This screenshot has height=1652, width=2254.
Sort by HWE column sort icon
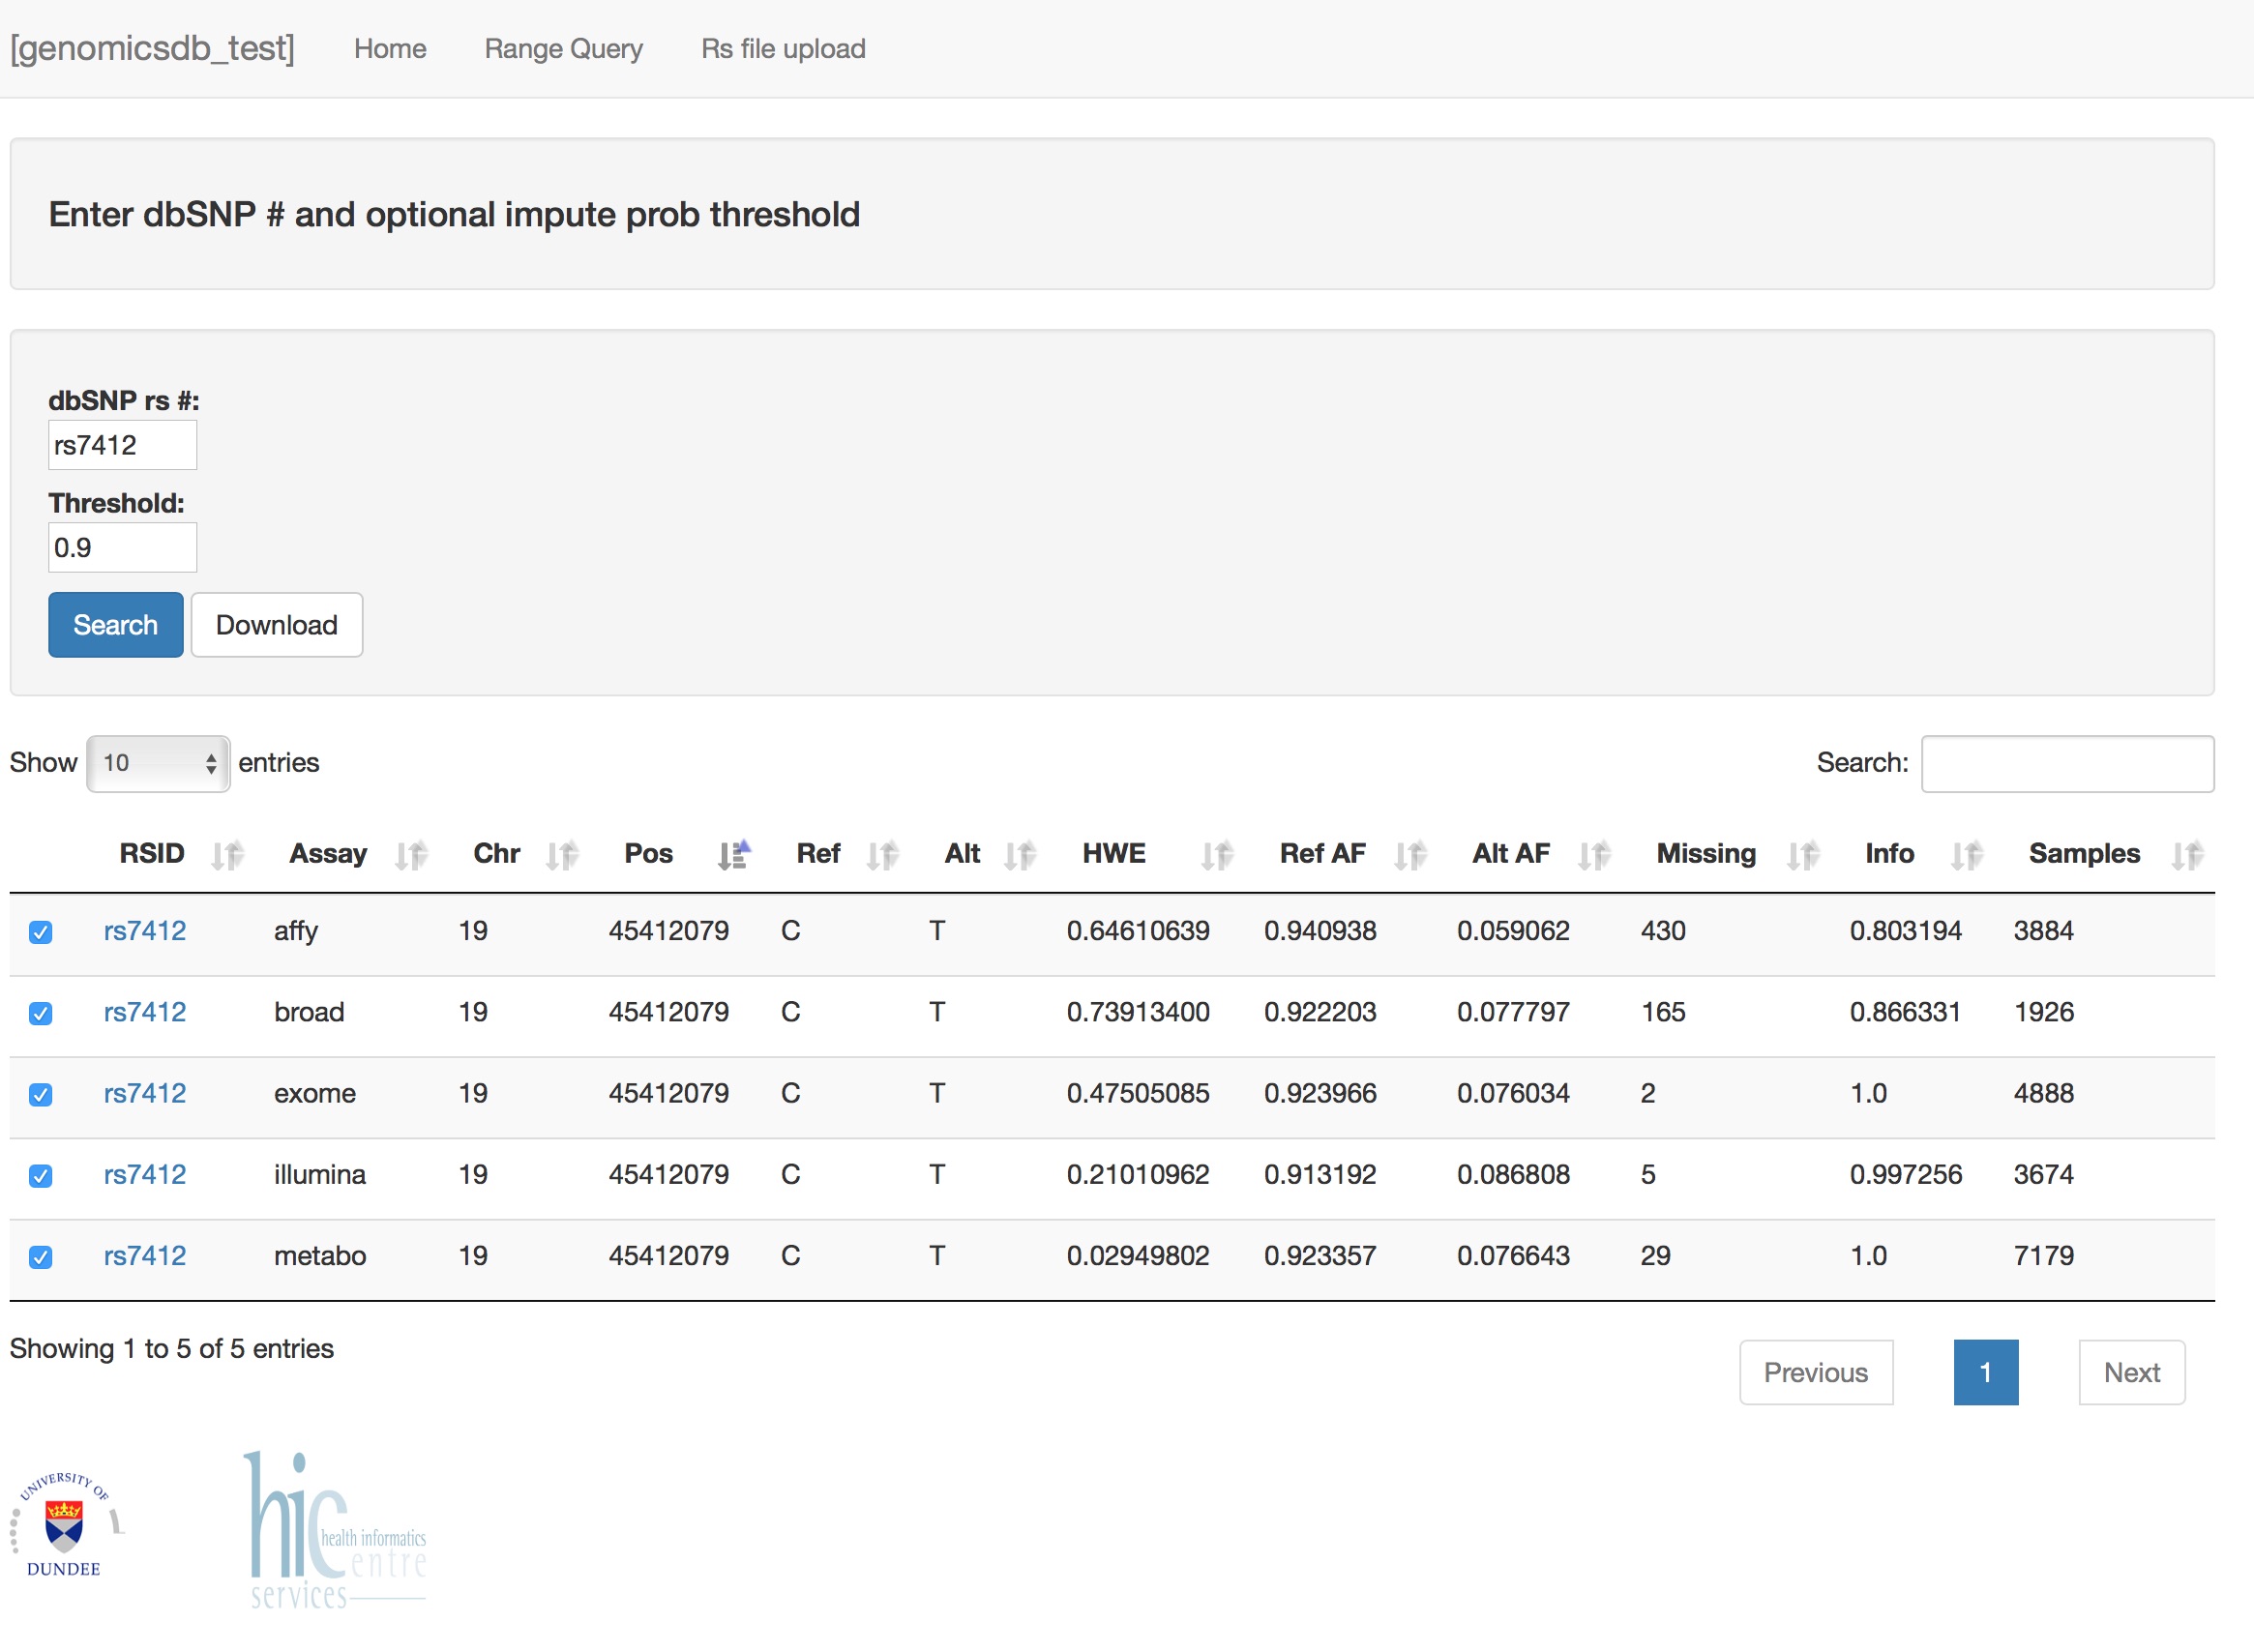[1216, 856]
